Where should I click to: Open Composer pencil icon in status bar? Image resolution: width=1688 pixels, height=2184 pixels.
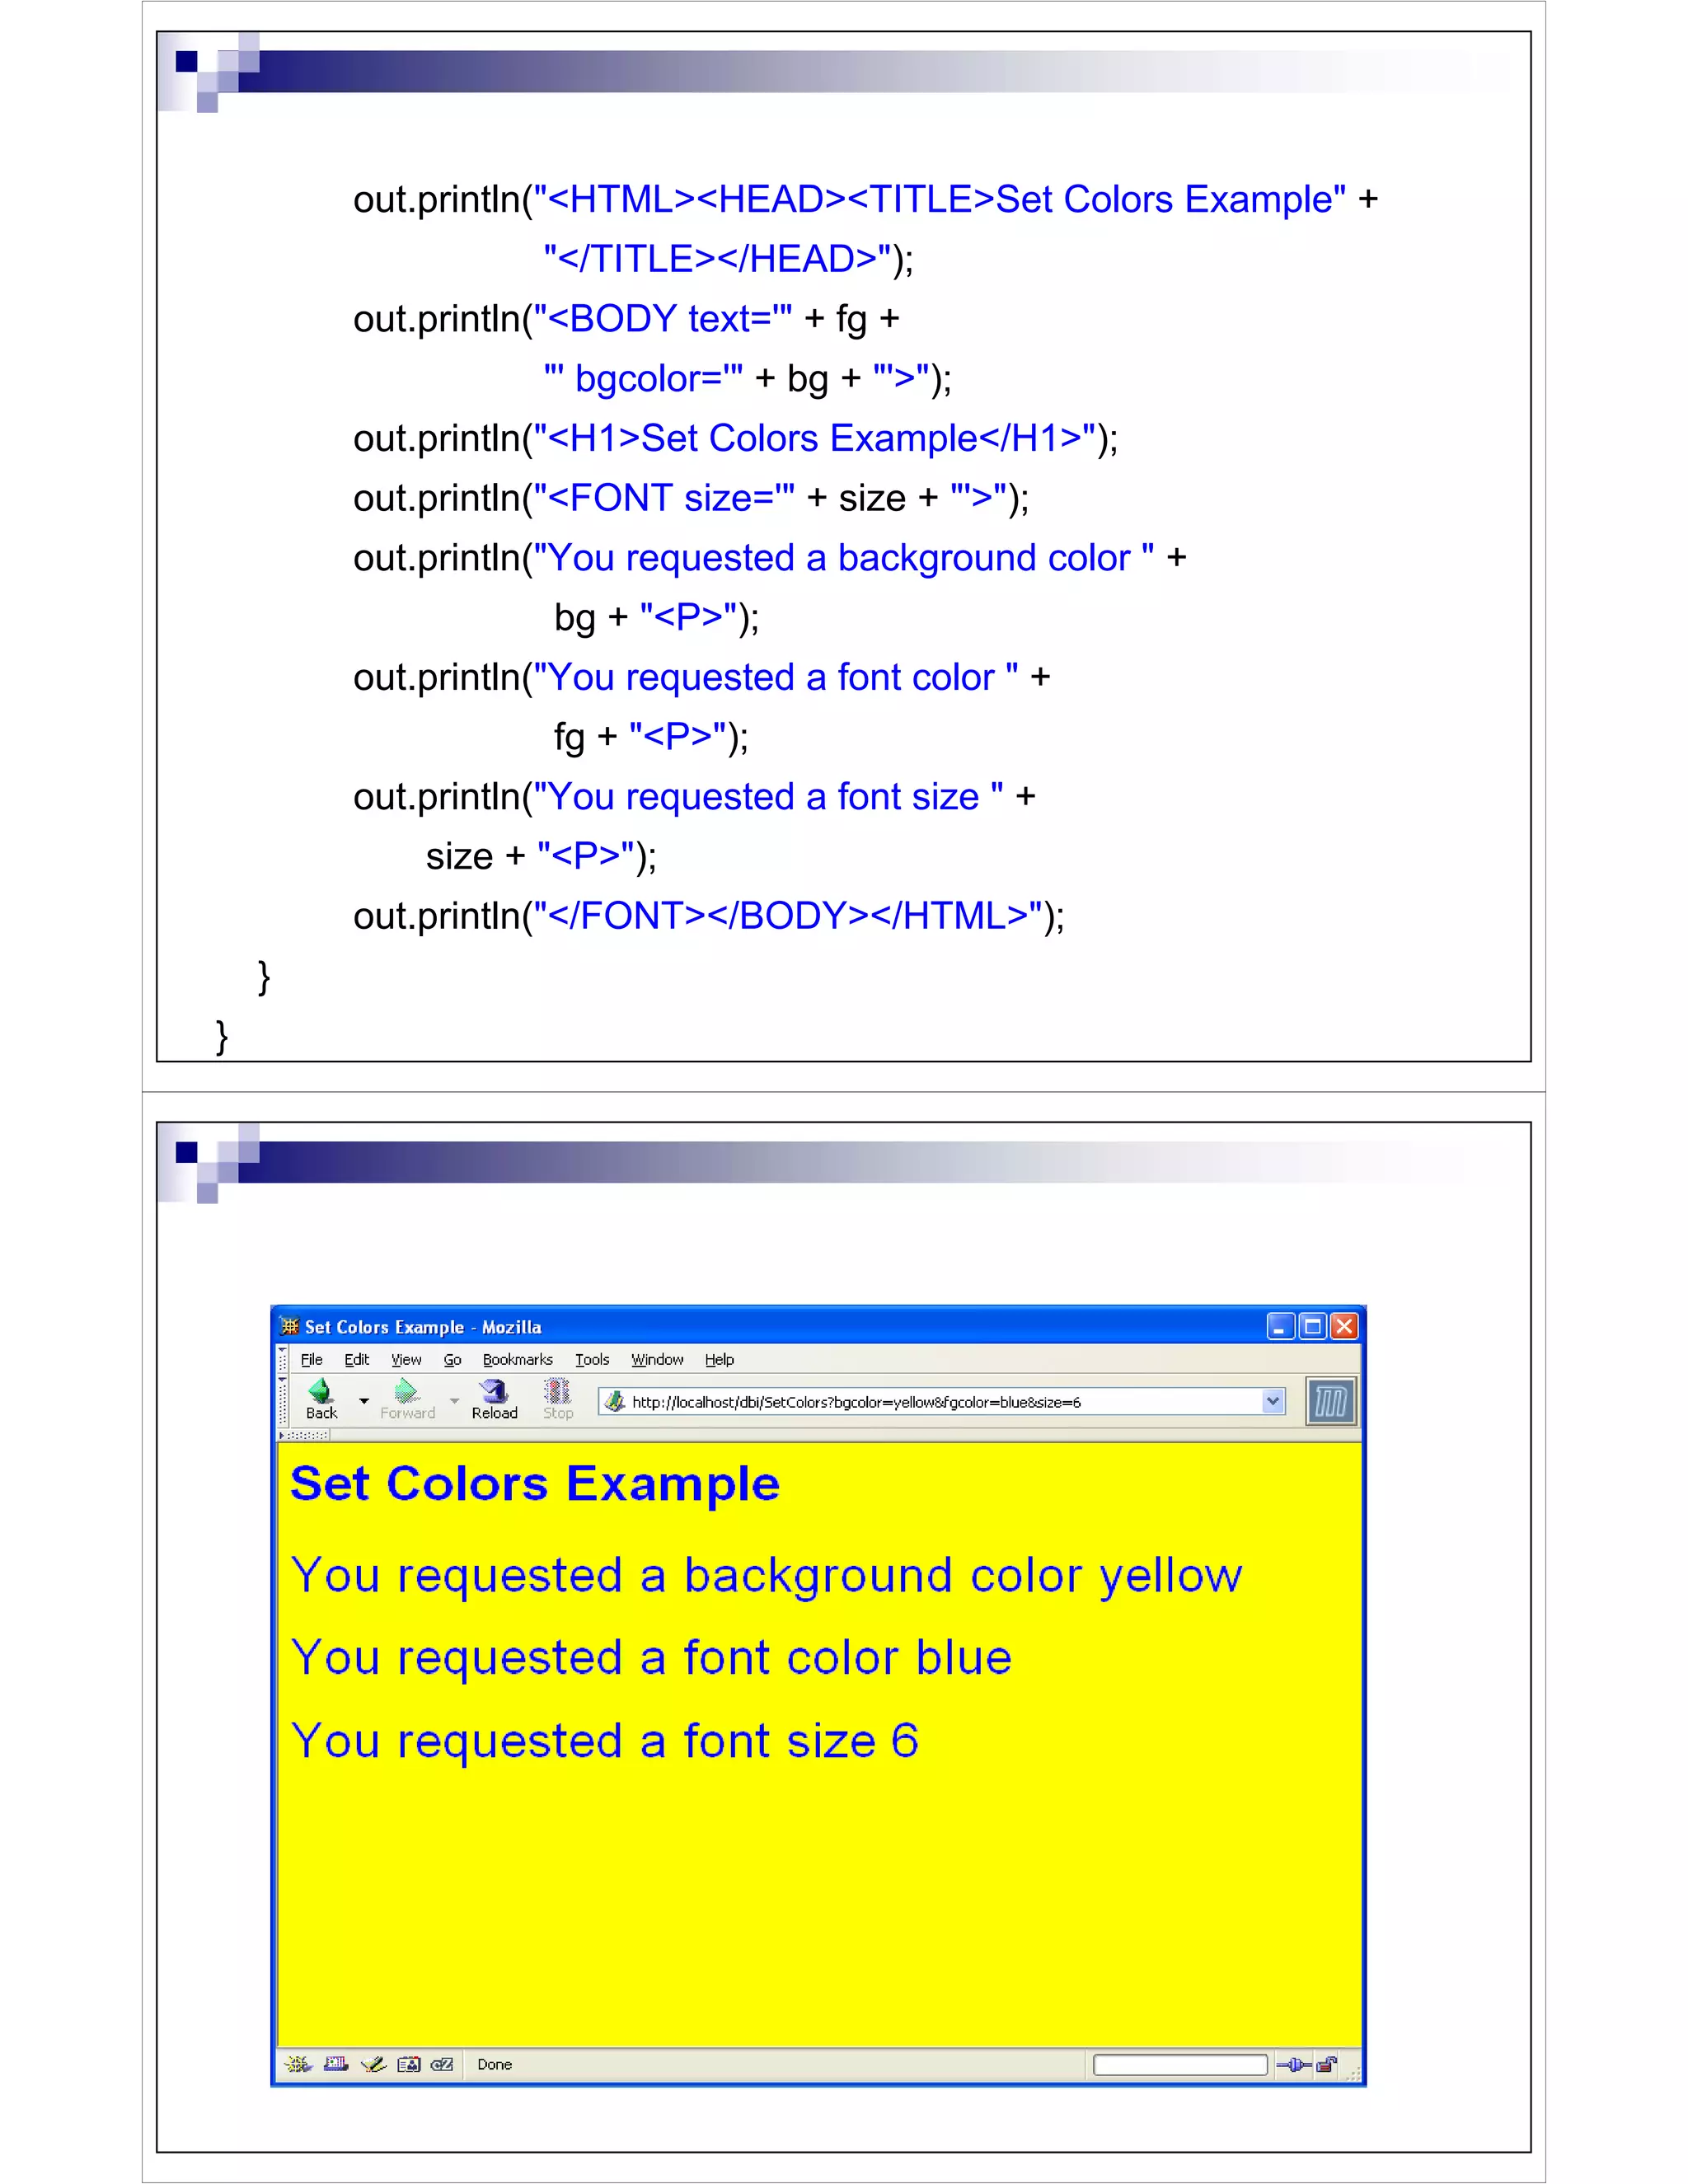click(373, 2064)
